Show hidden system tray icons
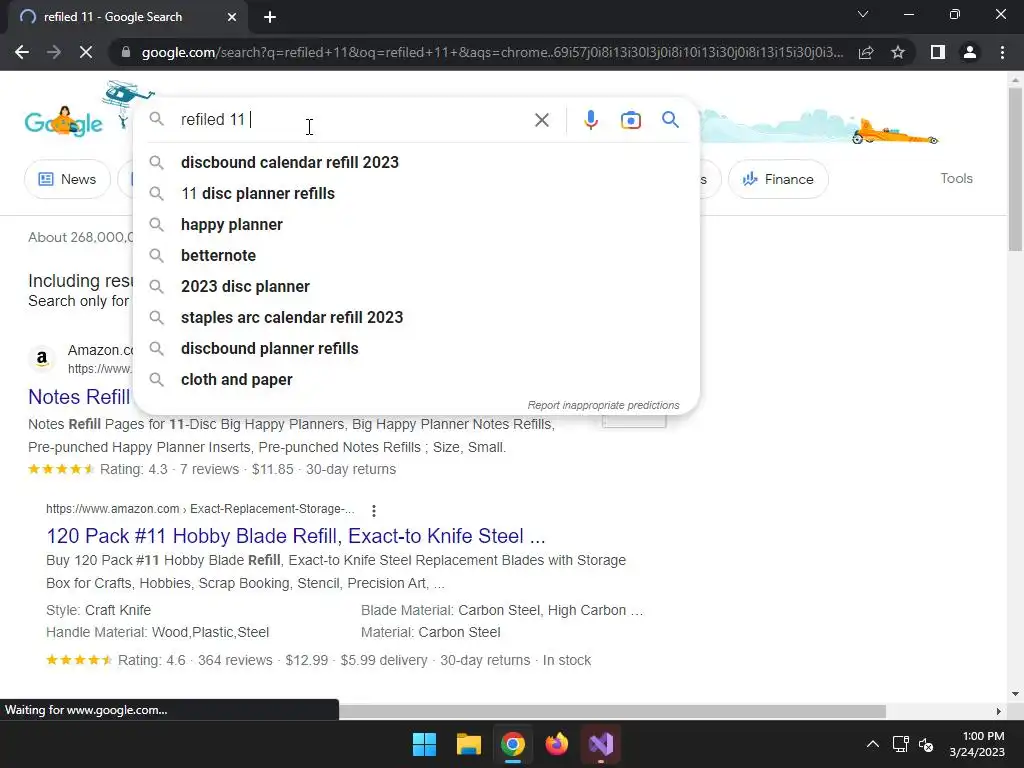1024x768 pixels. click(872, 744)
